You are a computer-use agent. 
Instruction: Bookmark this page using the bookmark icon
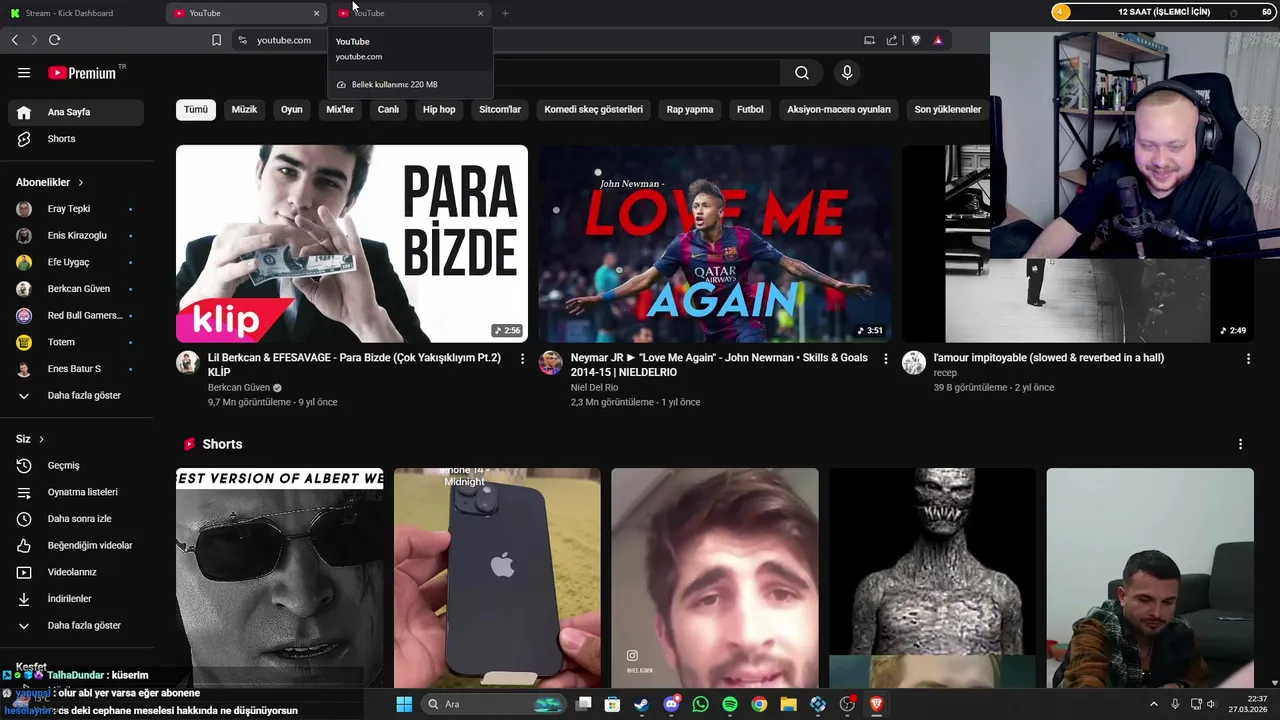[x=216, y=40]
